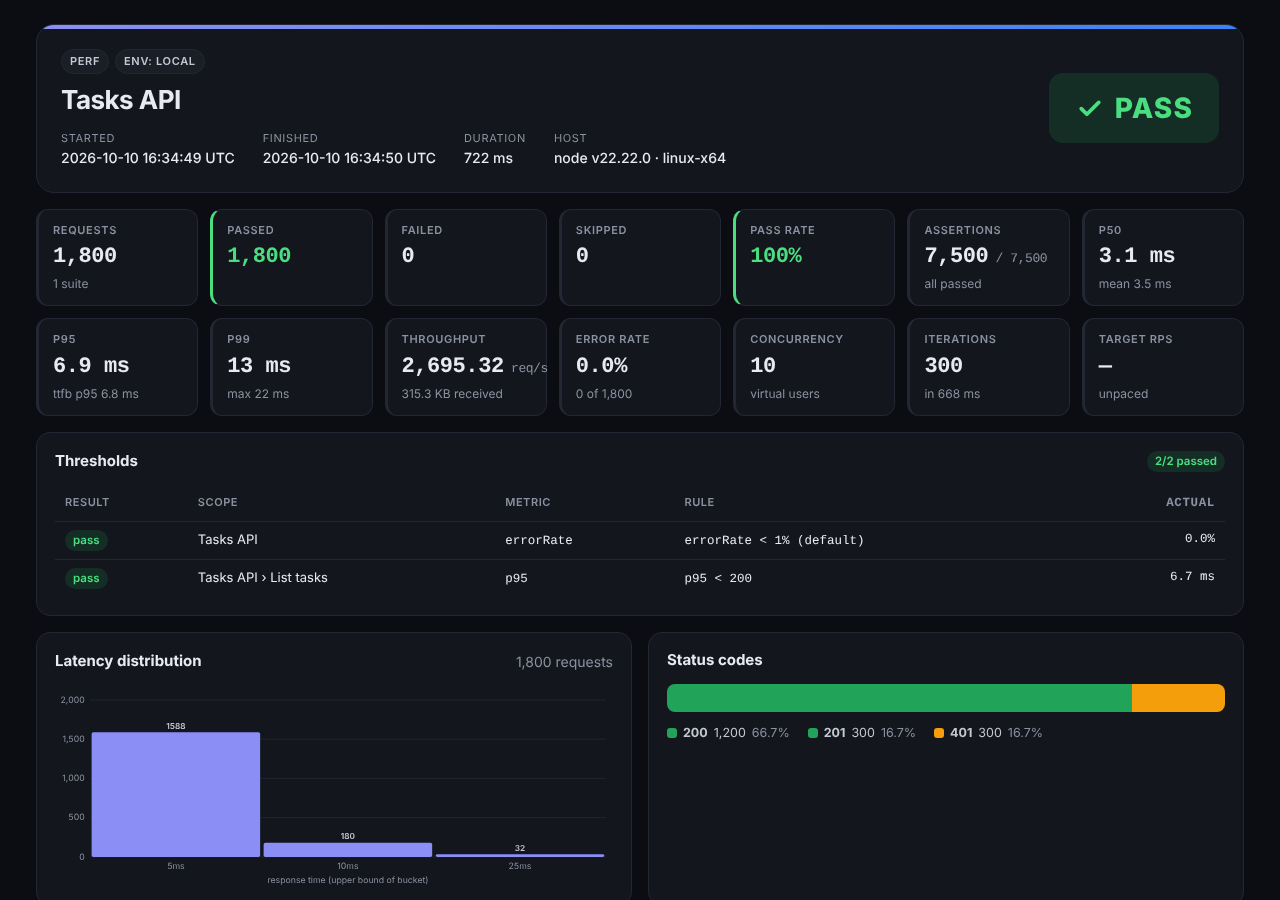Click the rule errorRate < 1% (default)
Image resolution: width=1280 pixels, height=900 pixels.
click(x=774, y=540)
